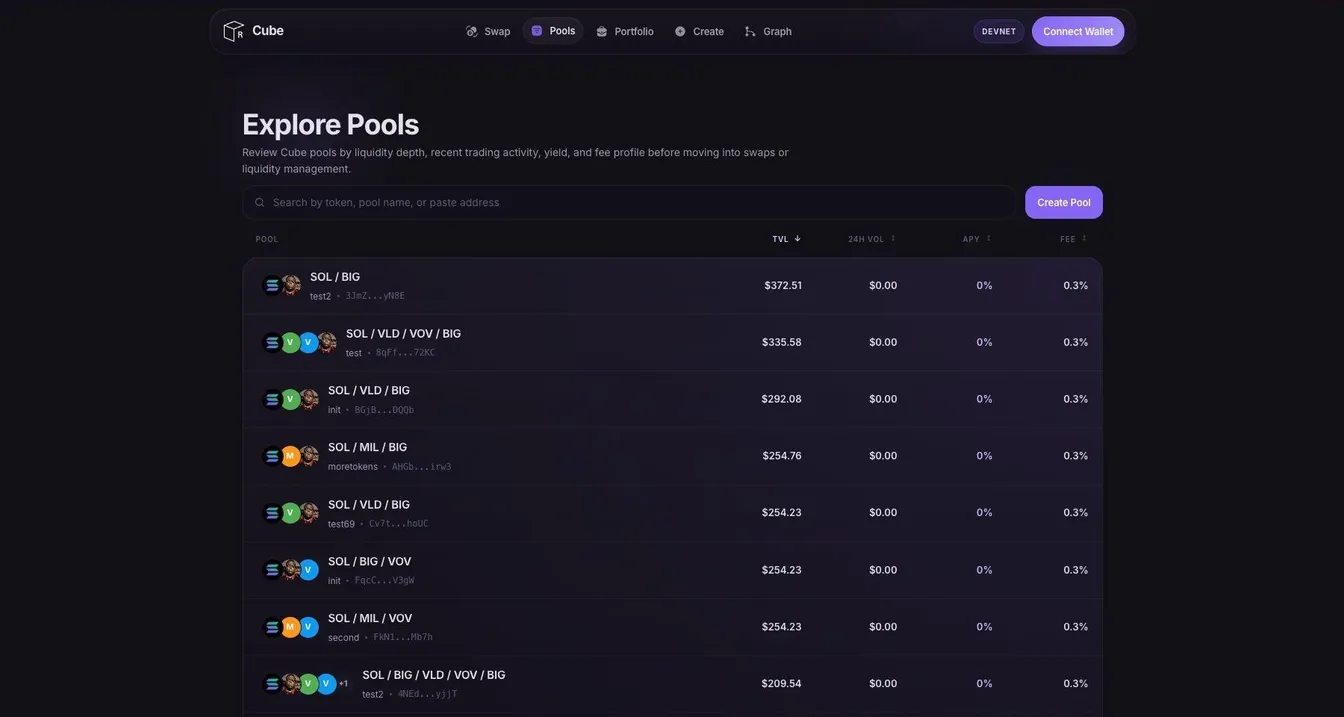Click the Explore Pools heading
The image size is (1344, 717).
point(330,125)
